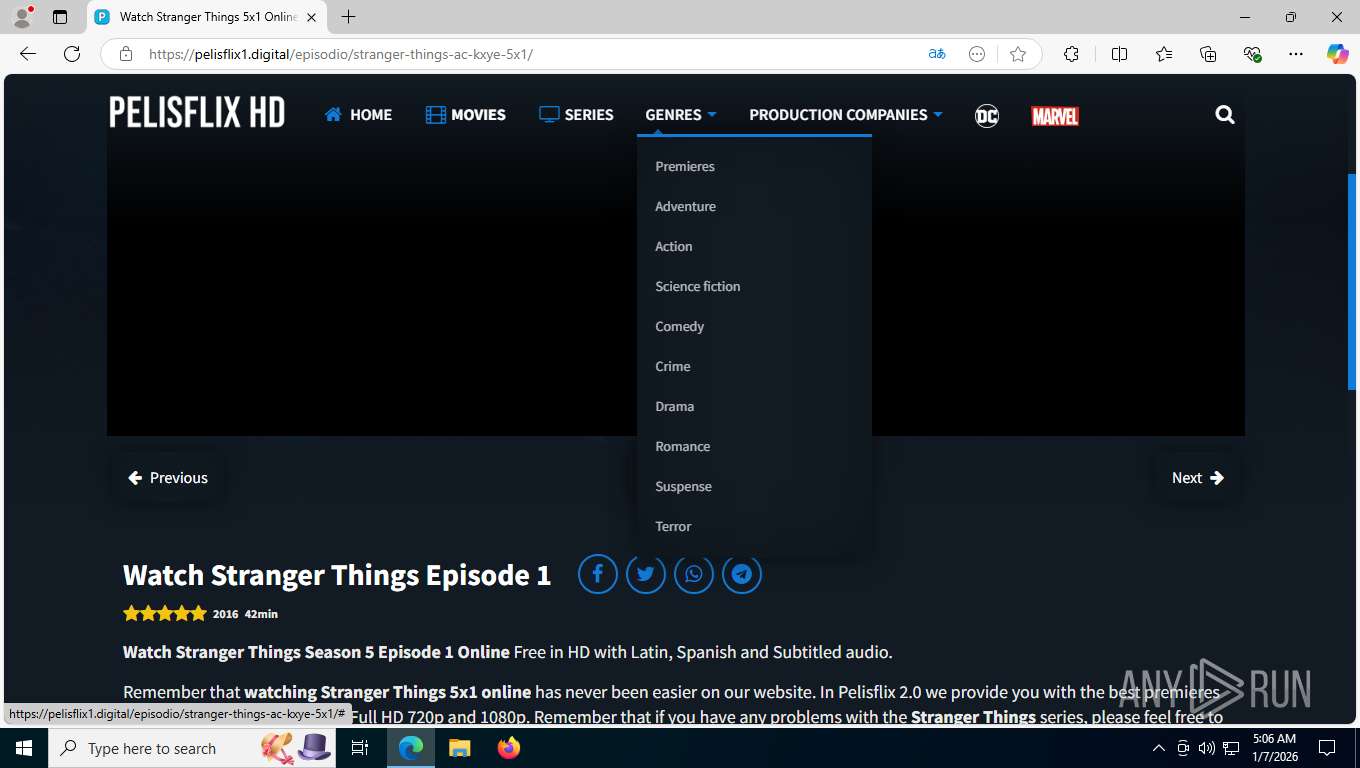This screenshot has height=768, width=1360.
Task: Reload the page
Action: (72, 54)
